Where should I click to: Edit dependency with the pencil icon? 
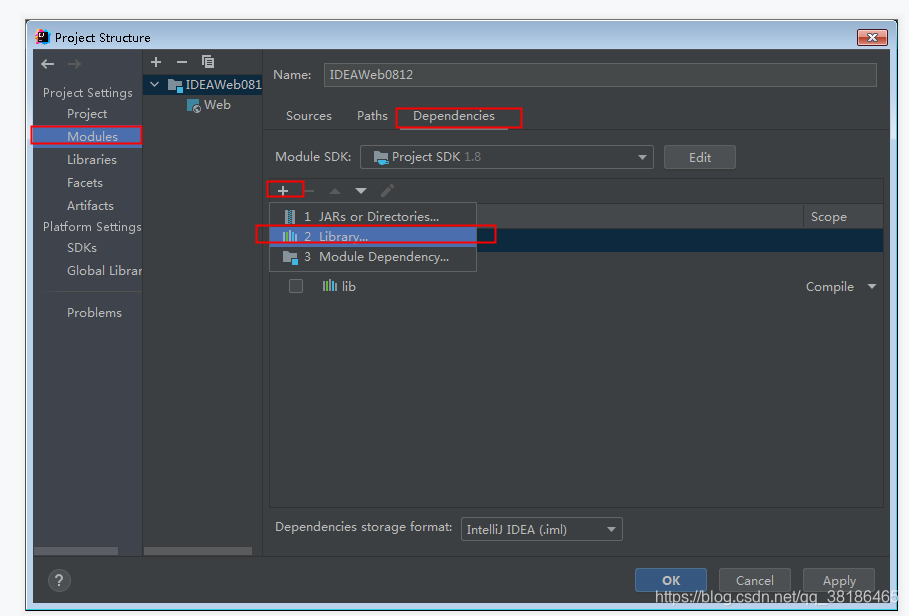[x=387, y=191]
